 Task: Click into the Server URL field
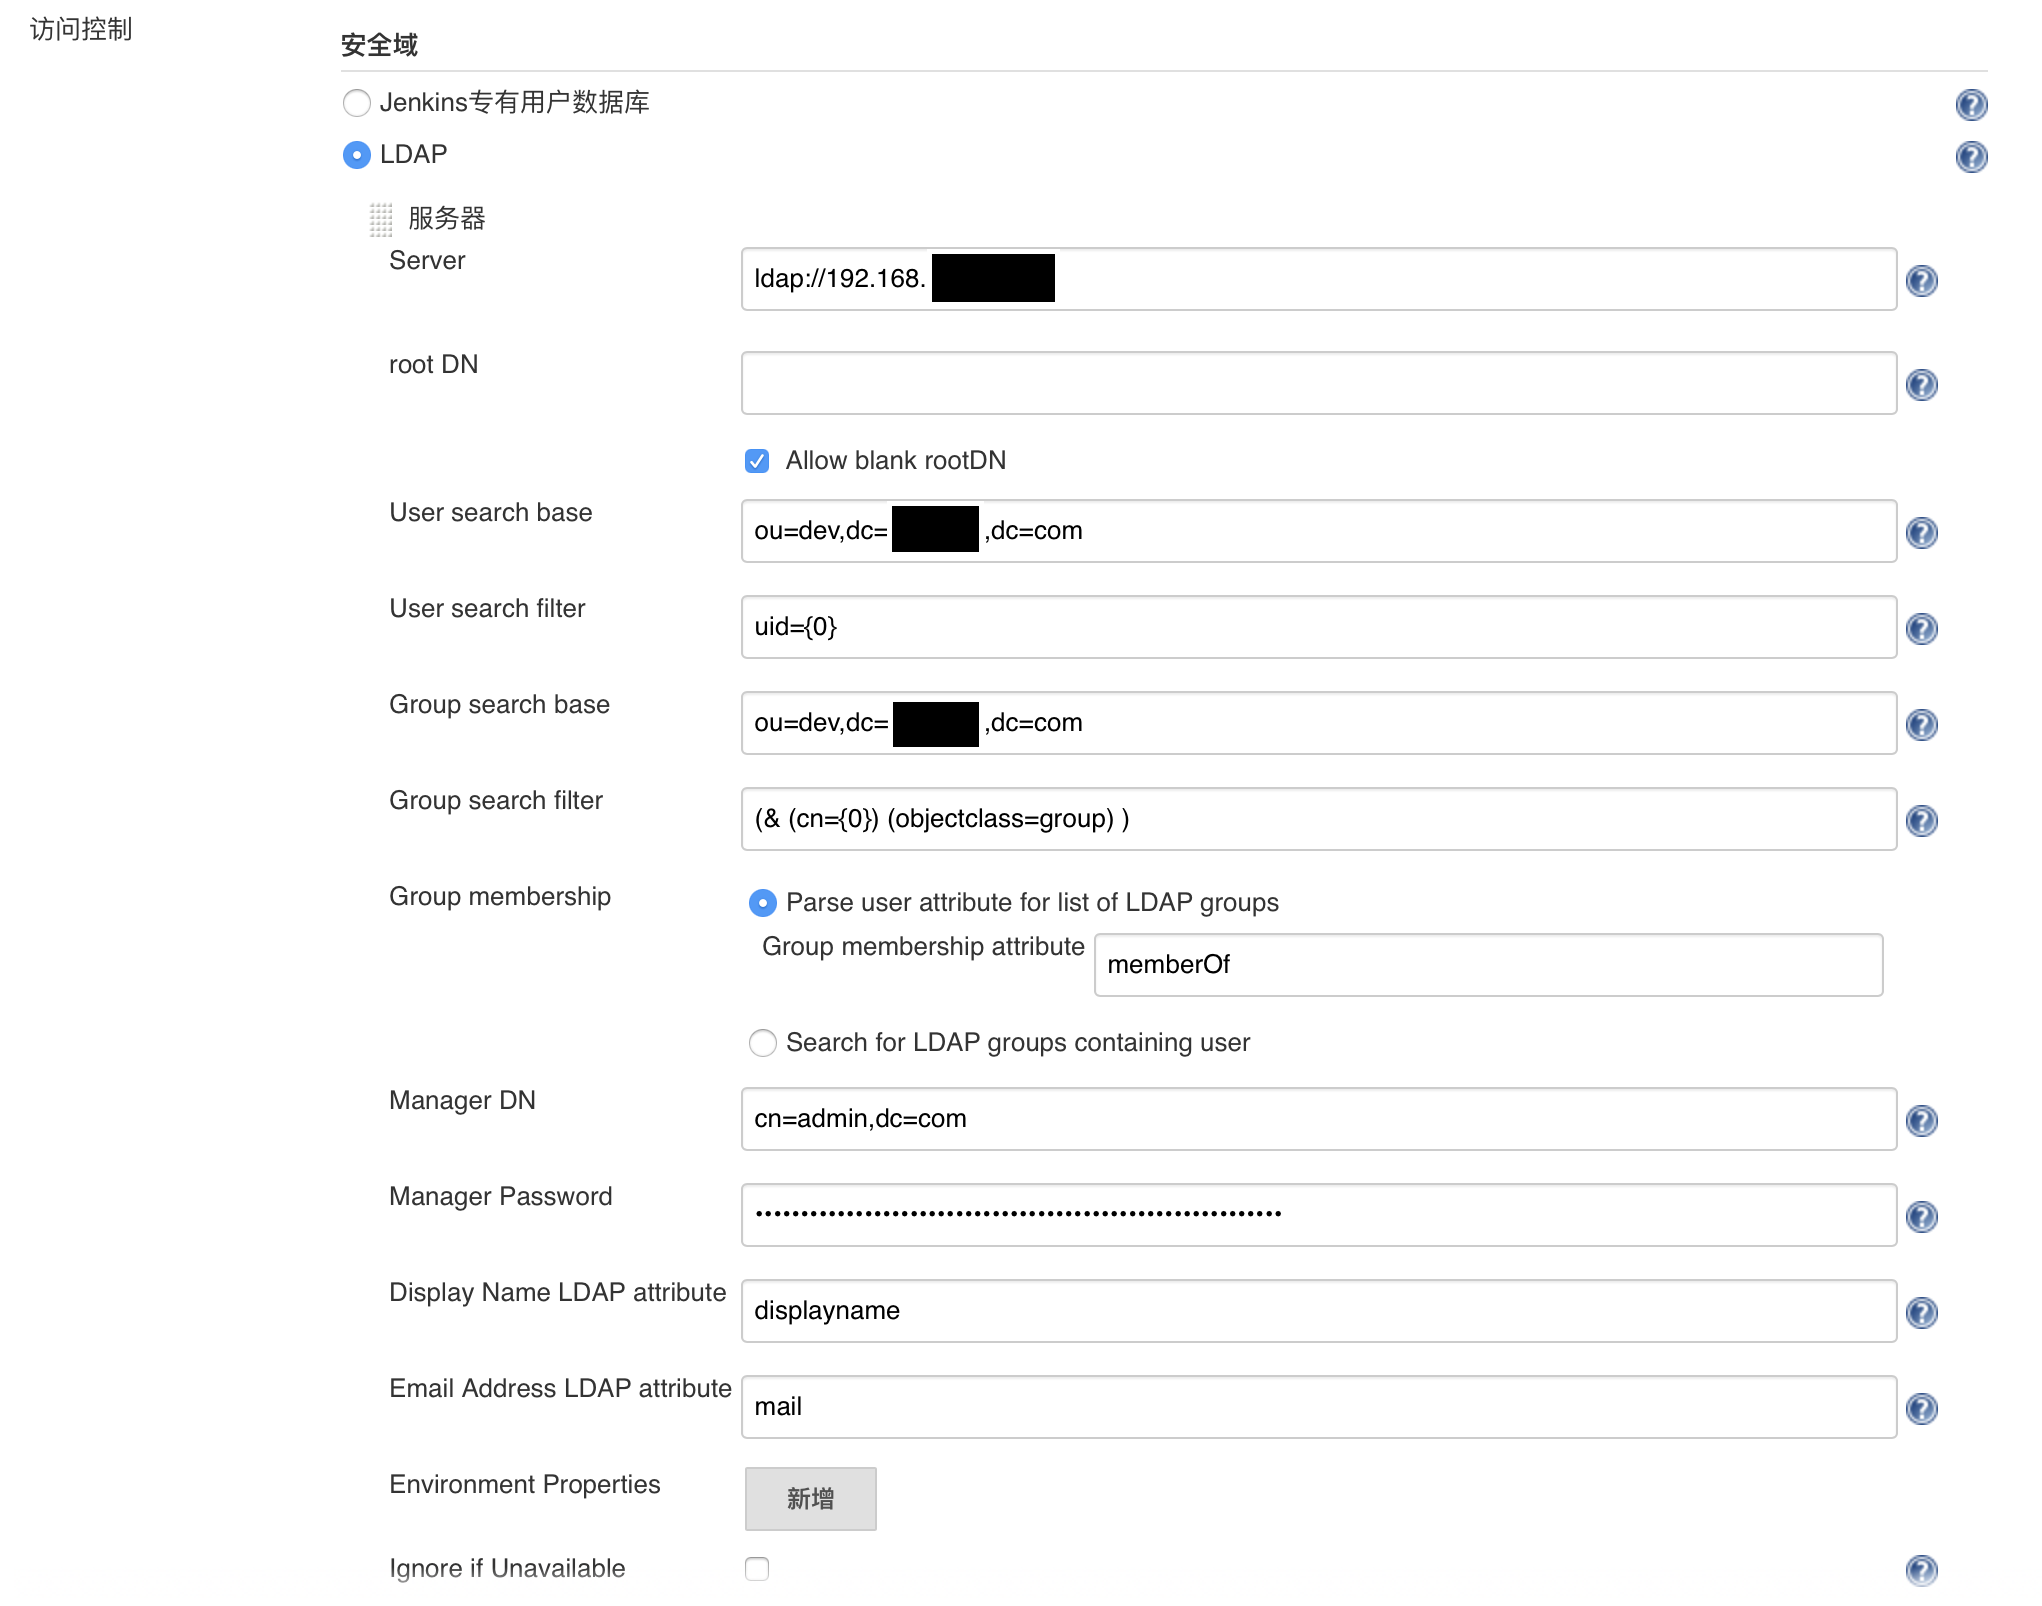coord(1318,279)
